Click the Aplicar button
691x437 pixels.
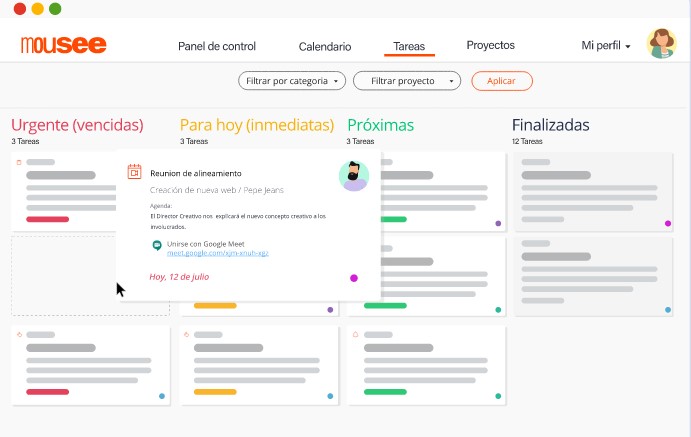(502, 81)
